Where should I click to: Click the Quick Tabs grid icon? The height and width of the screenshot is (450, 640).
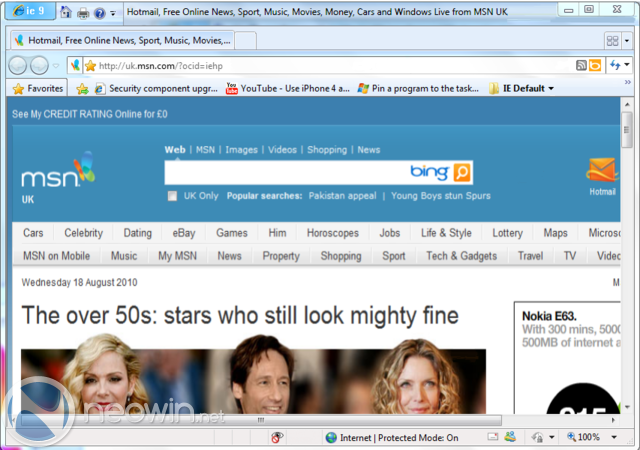click(x=612, y=40)
